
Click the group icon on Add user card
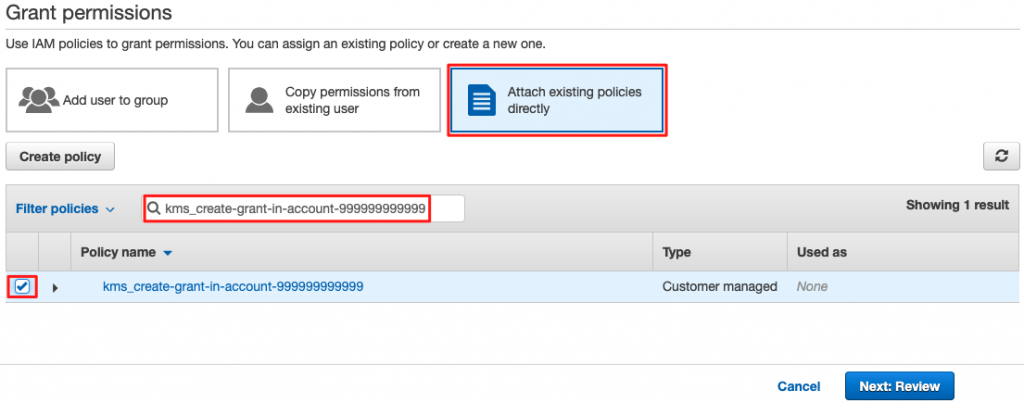[39, 100]
